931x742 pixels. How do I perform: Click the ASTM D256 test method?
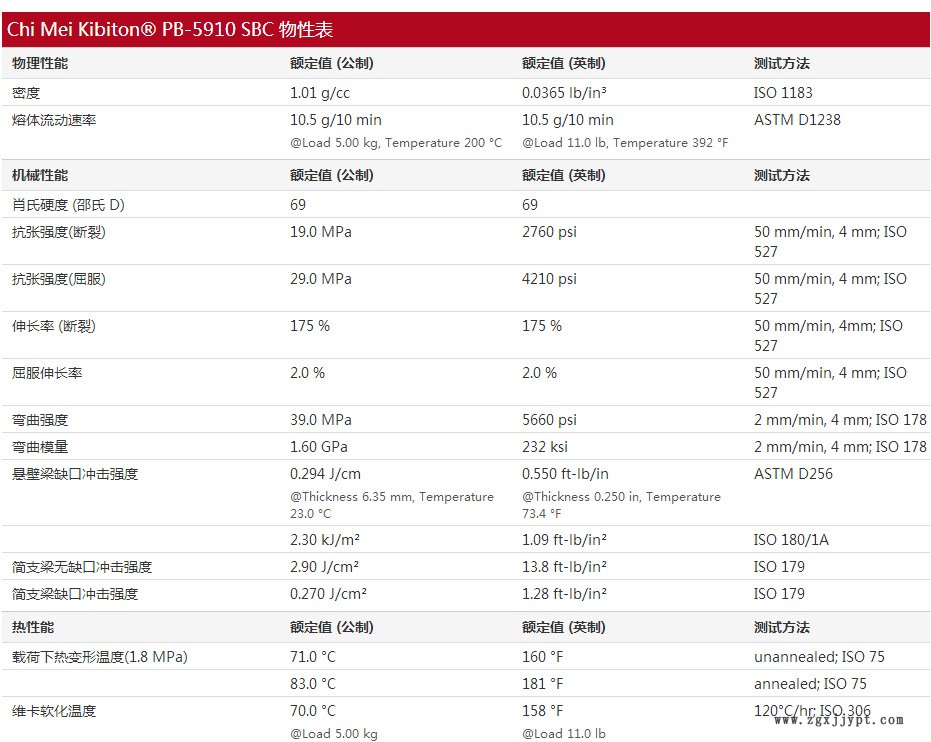click(793, 474)
